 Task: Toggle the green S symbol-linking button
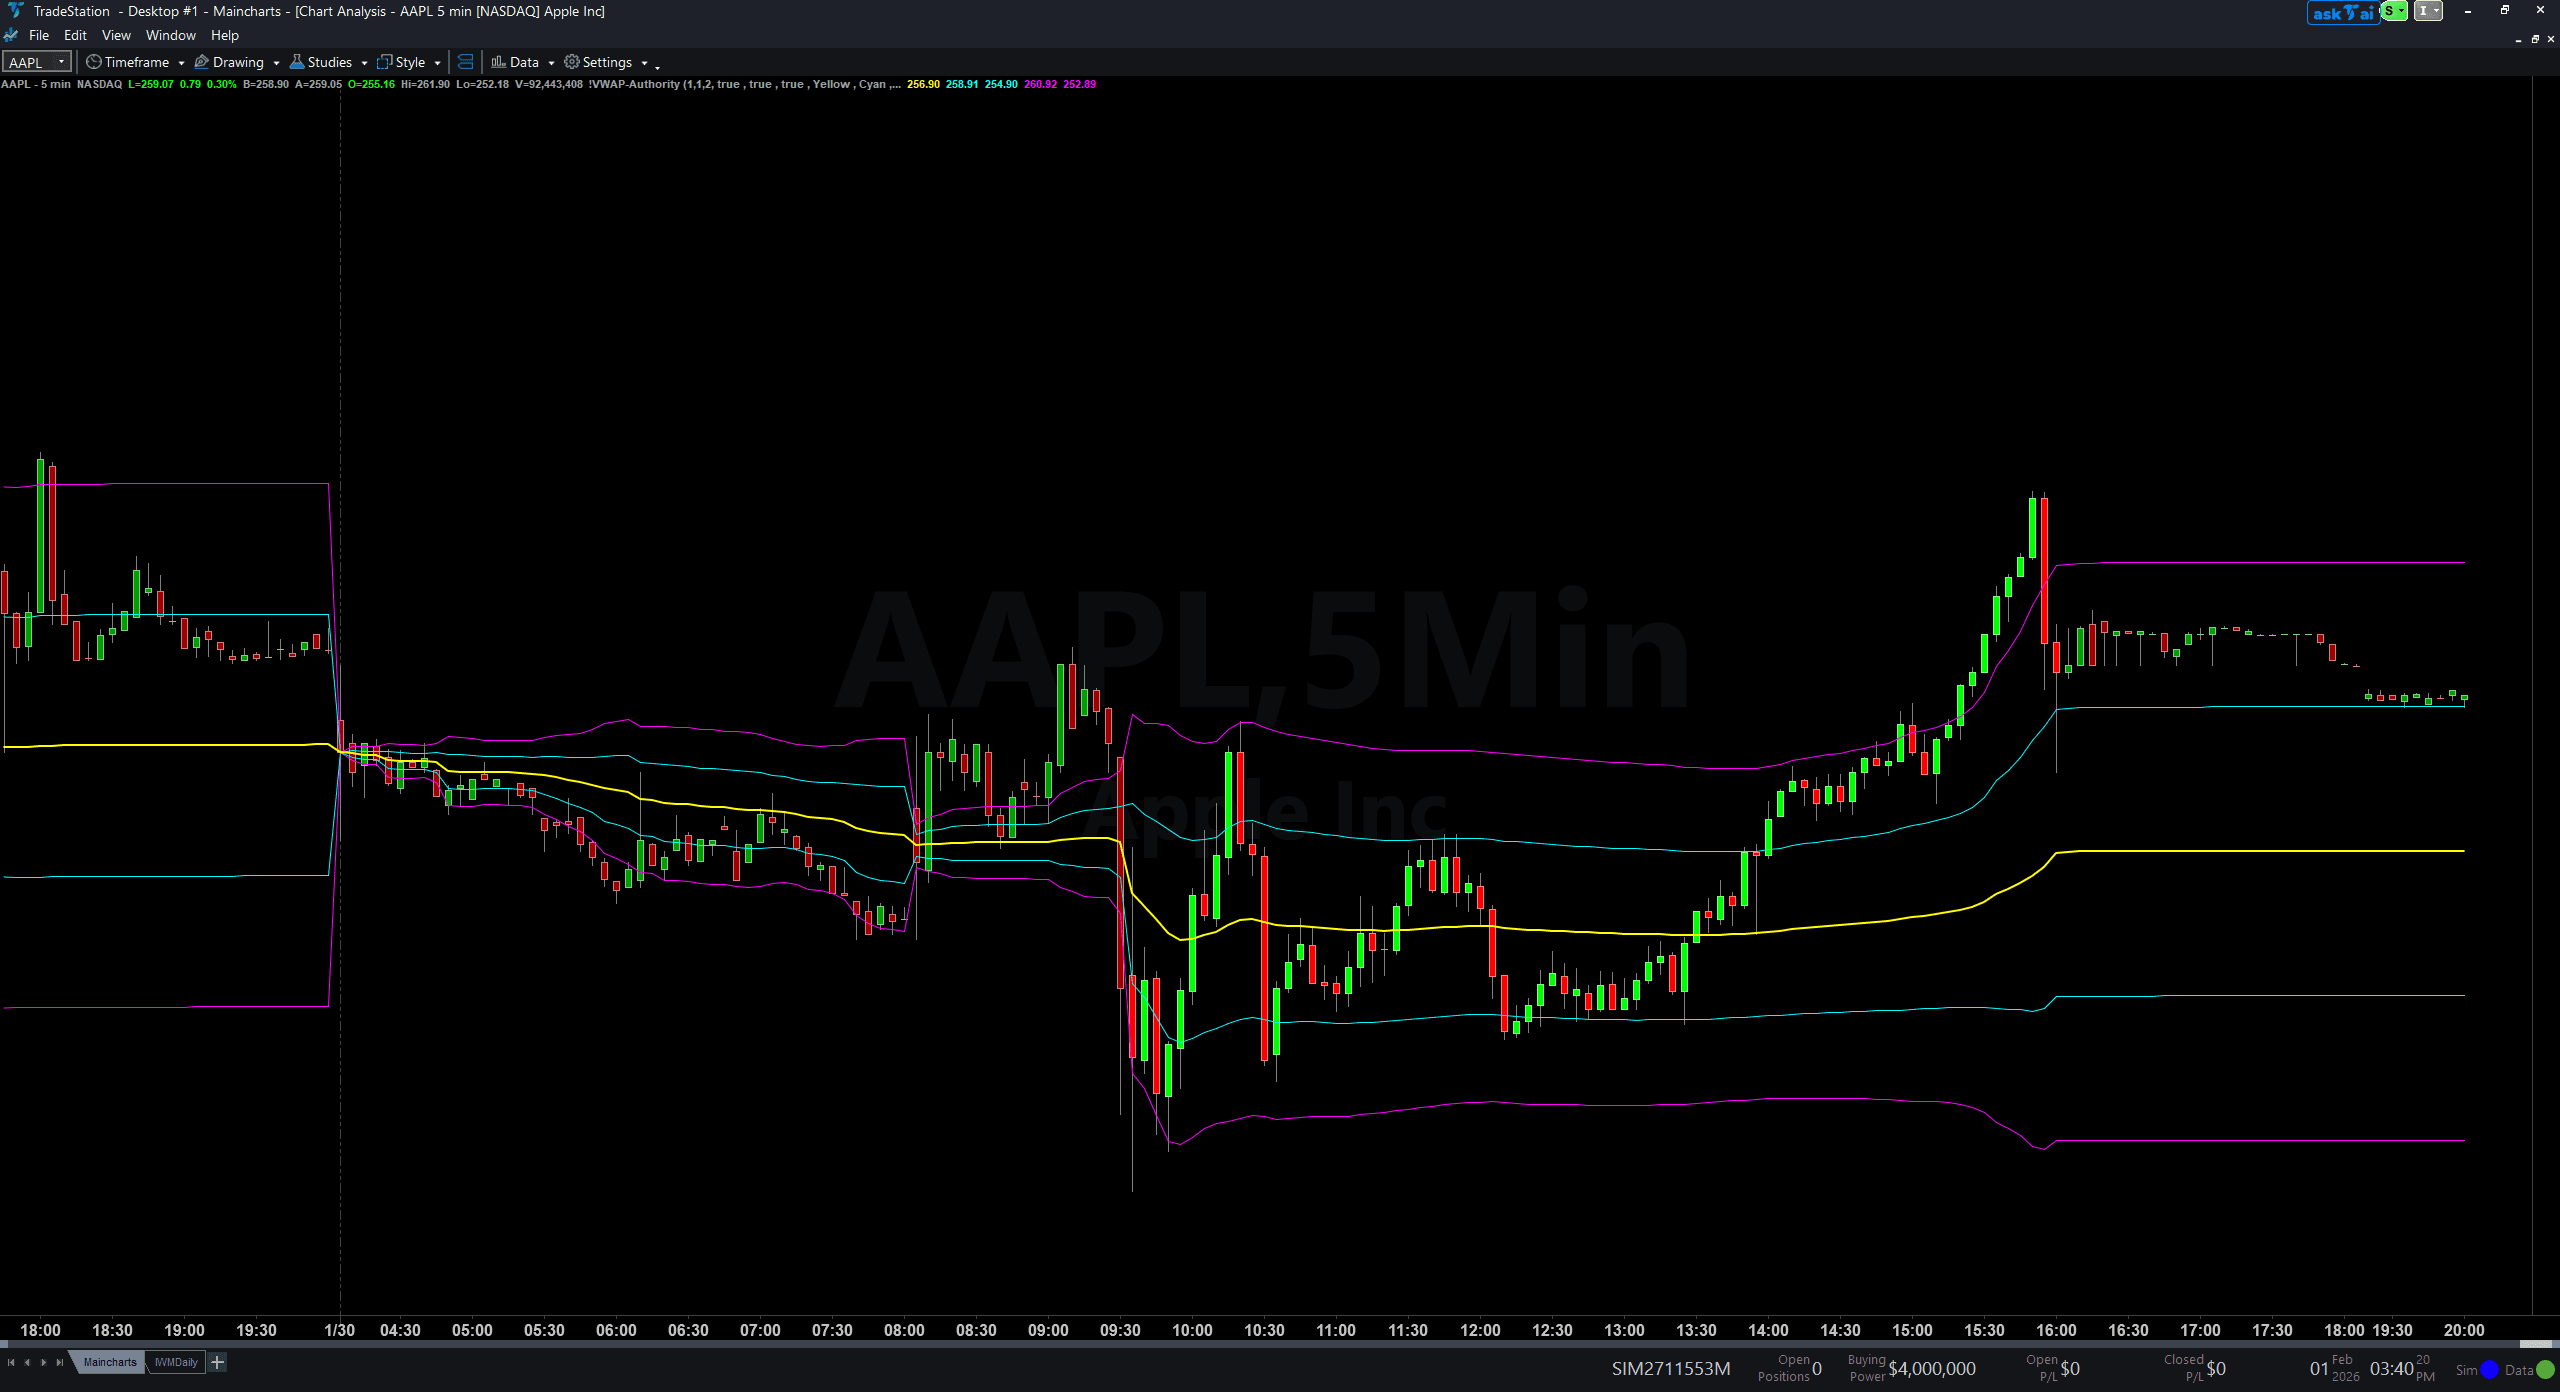click(x=2392, y=11)
